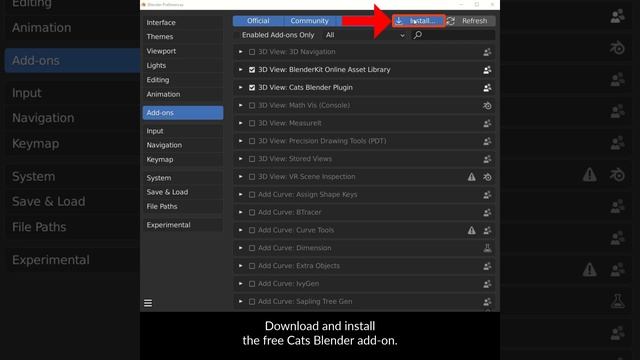Viewport: 640px width, 360px height.
Task: Click community icon on Cats Blender Plugin row
Action: click(x=487, y=88)
